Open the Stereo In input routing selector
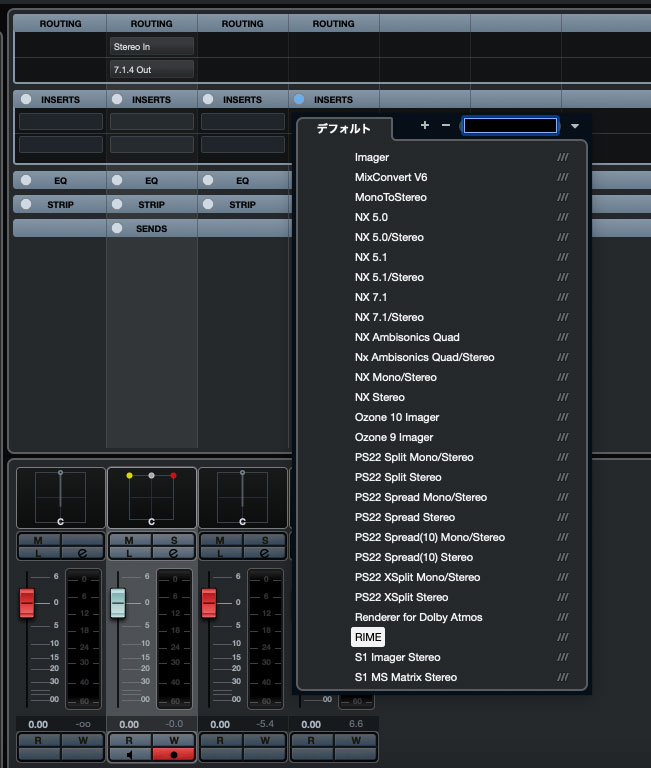The image size is (651, 768). (x=151, y=46)
